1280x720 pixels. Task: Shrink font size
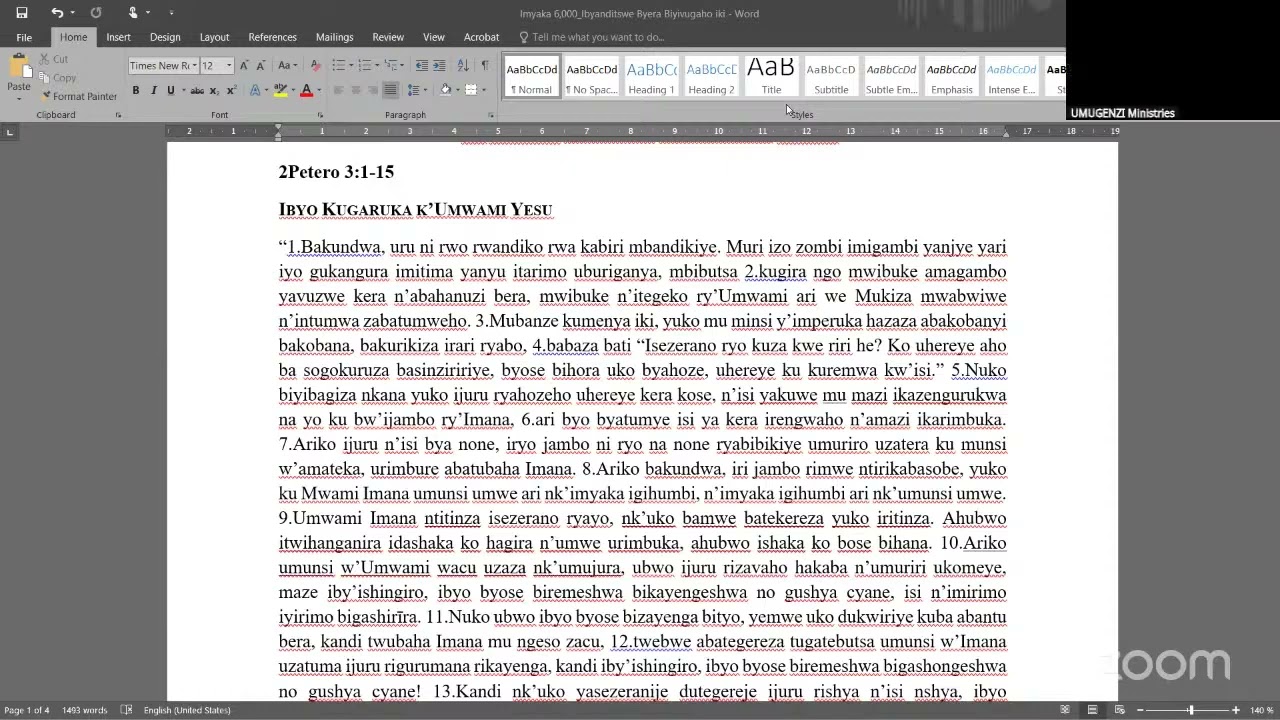click(260, 66)
